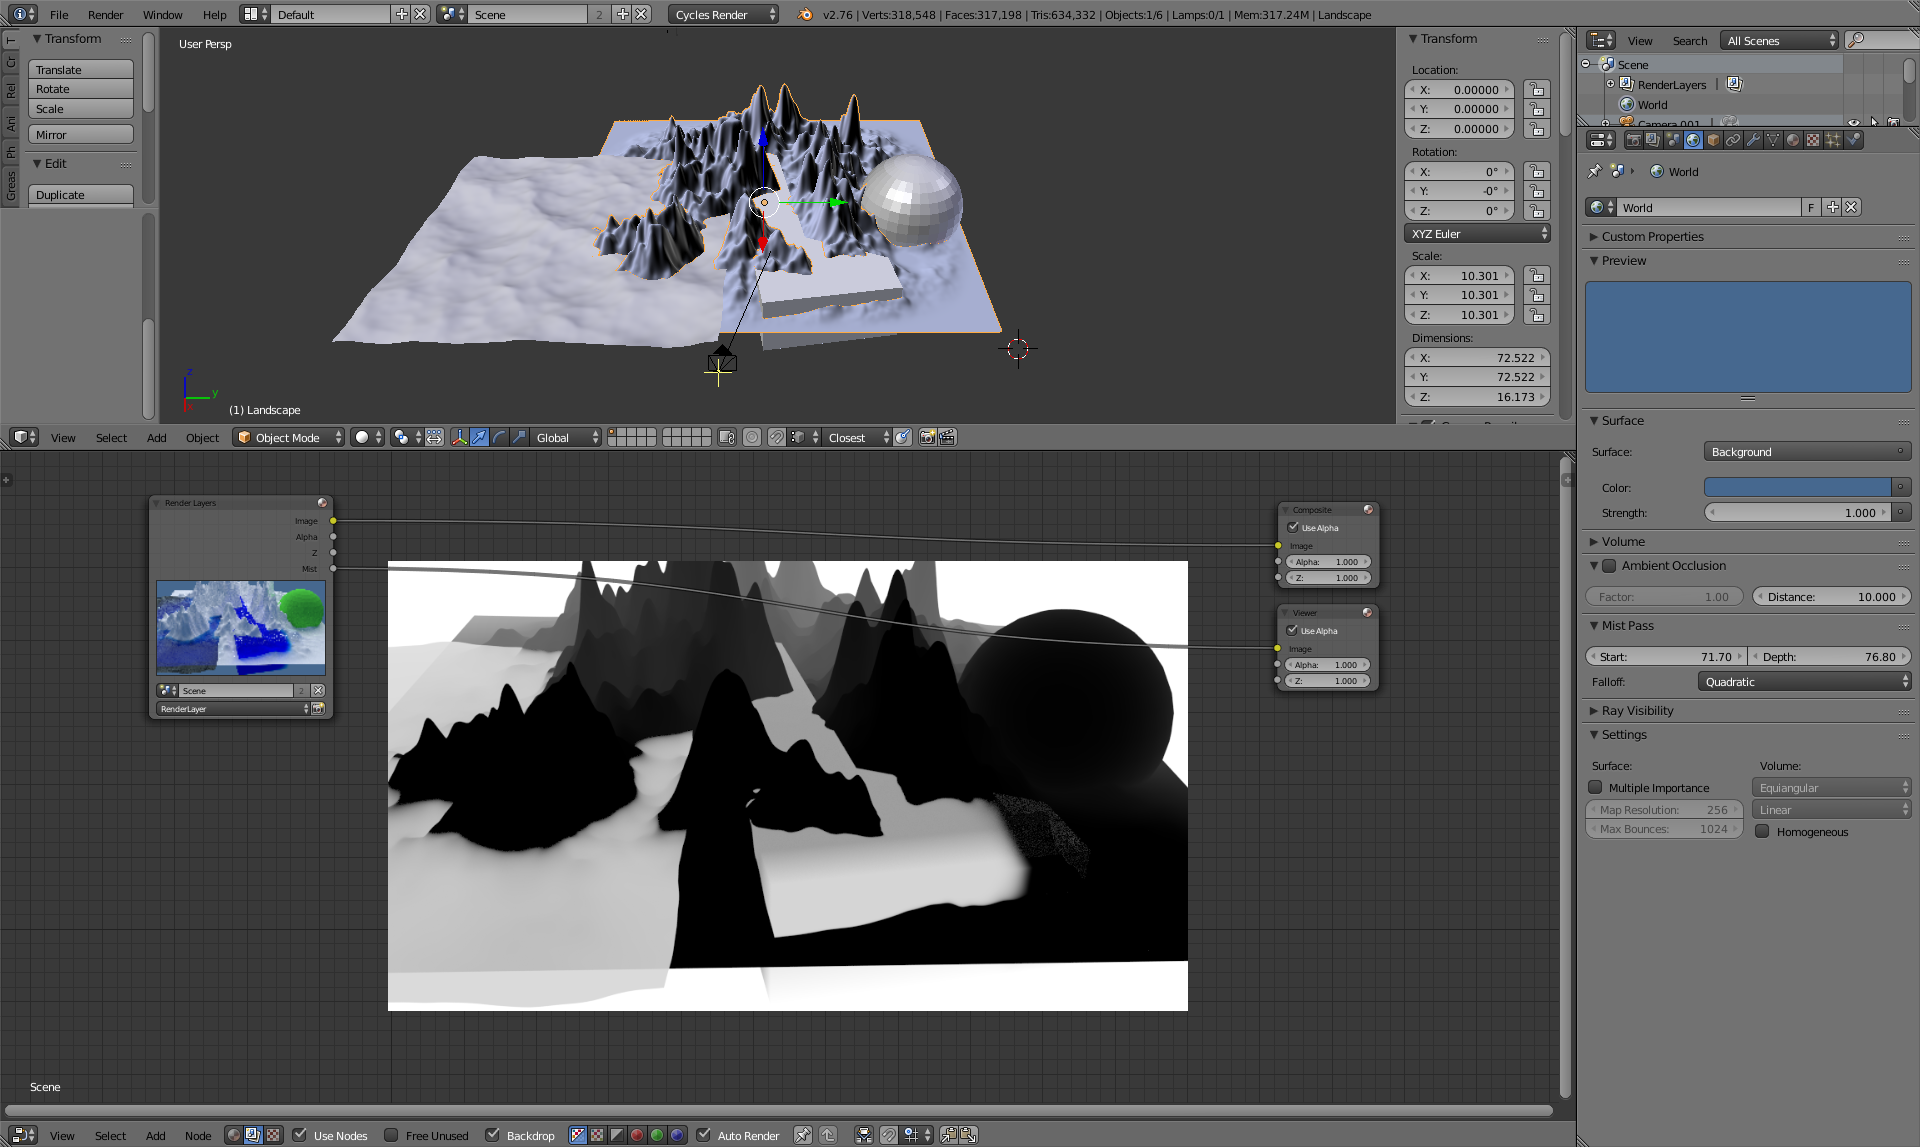Click the Blender info icon at top left
The width and height of the screenshot is (1920, 1147).
click(x=19, y=14)
